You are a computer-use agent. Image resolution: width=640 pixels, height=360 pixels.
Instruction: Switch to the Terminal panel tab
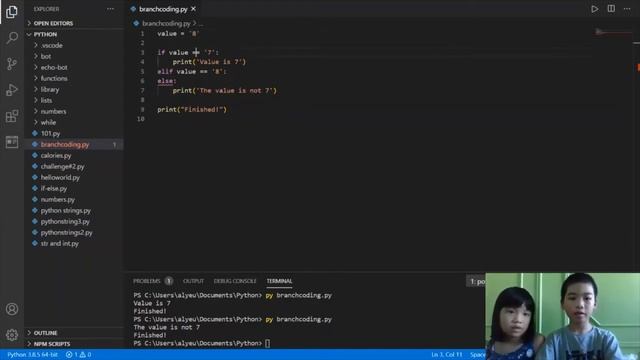point(280,281)
